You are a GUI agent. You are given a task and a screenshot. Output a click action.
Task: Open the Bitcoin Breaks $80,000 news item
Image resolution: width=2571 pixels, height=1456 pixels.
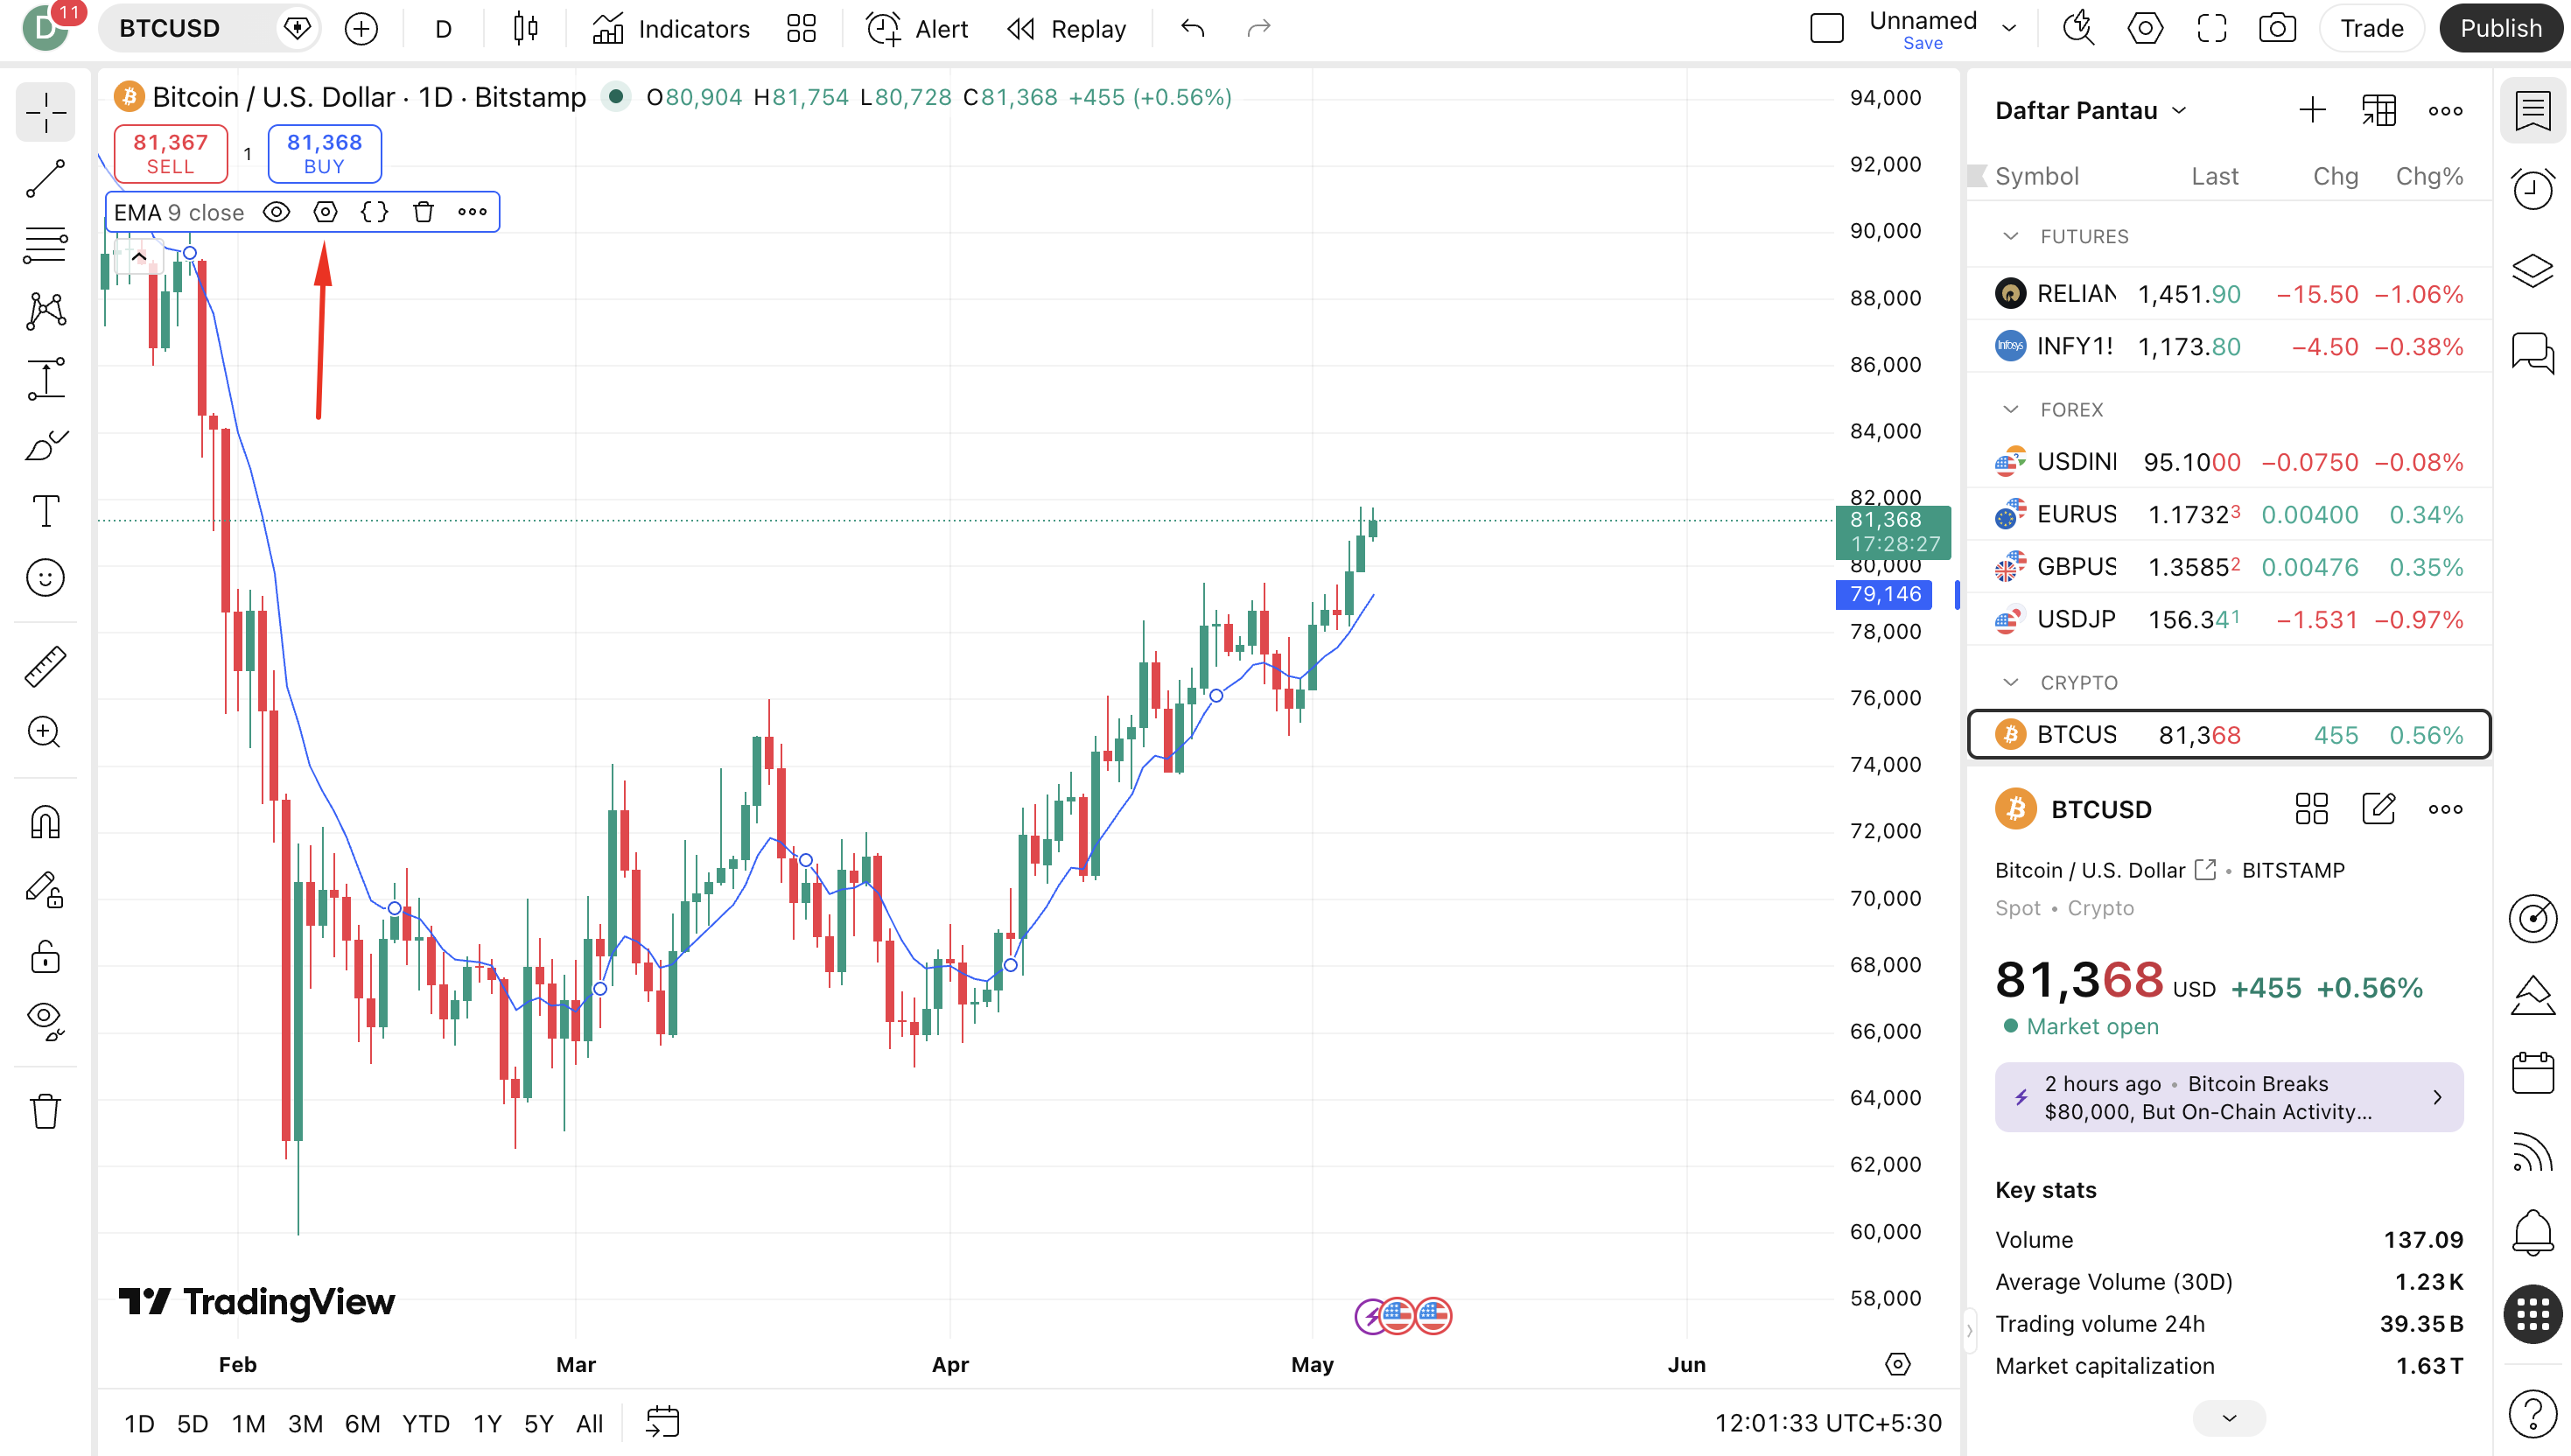pos(2228,1097)
